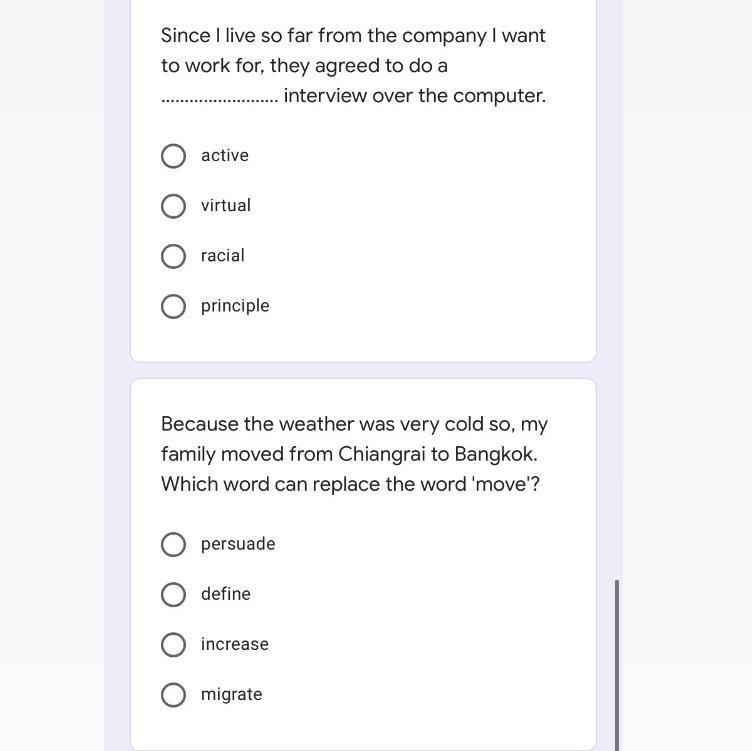Click the 'increase' answer label text

[235, 644]
